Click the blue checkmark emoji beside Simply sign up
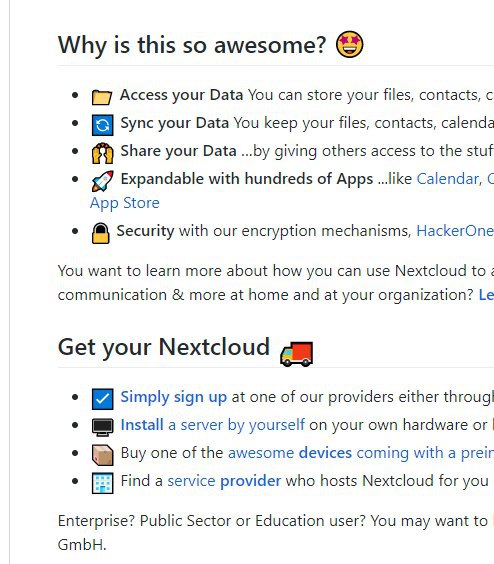This screenshot has height=564, width=494. pos(103,399)
